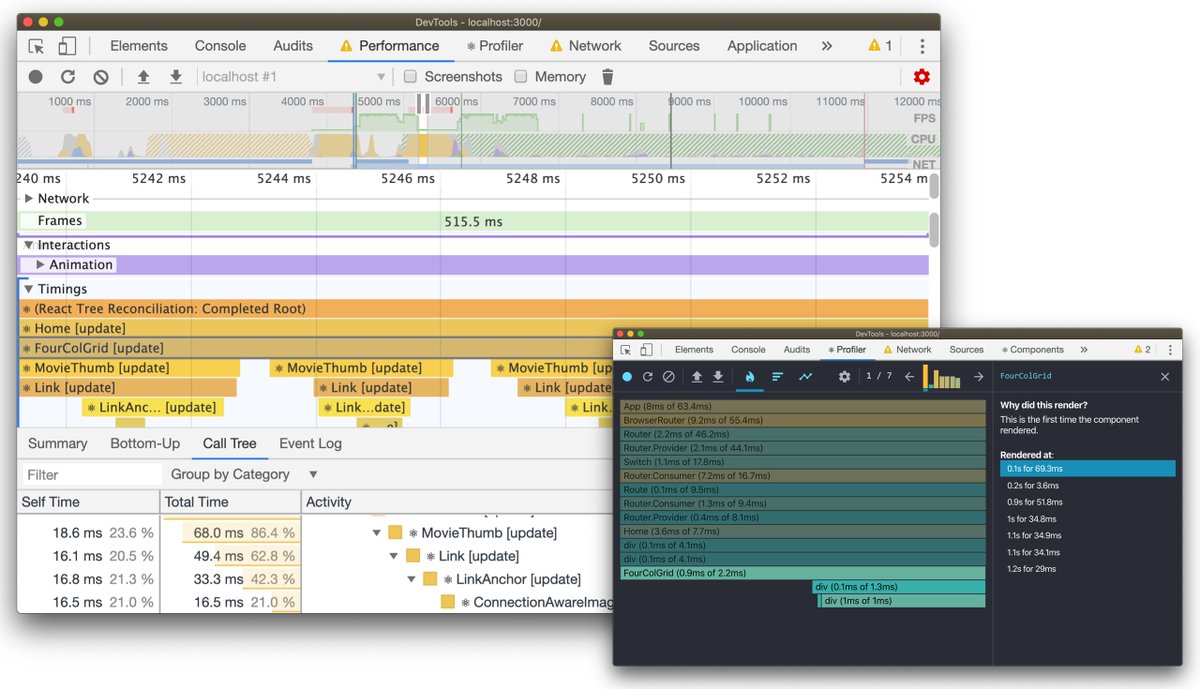Image resolution: width=1200 pixels, height=689 pixels.
Task: Select the Router.Consumer (7.2ms of 16.7ms) bar
Action: (x=802, y=476)
